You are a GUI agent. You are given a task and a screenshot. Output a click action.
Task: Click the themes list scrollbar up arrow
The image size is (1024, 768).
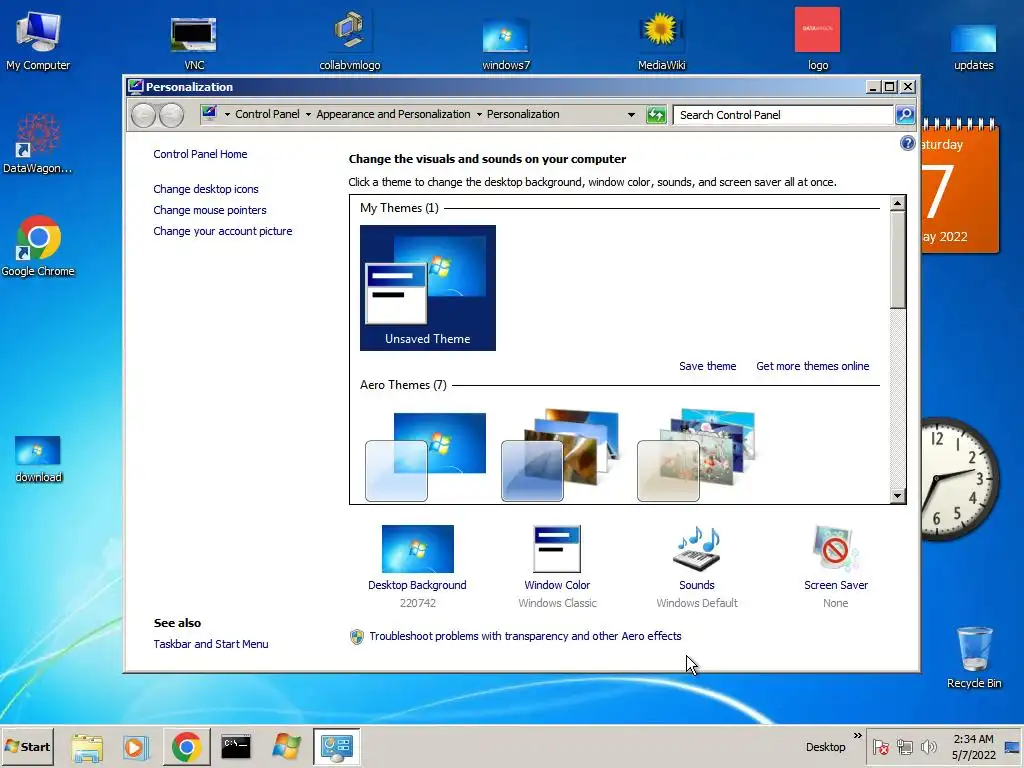pyautogui.click(x=898, y=203)
